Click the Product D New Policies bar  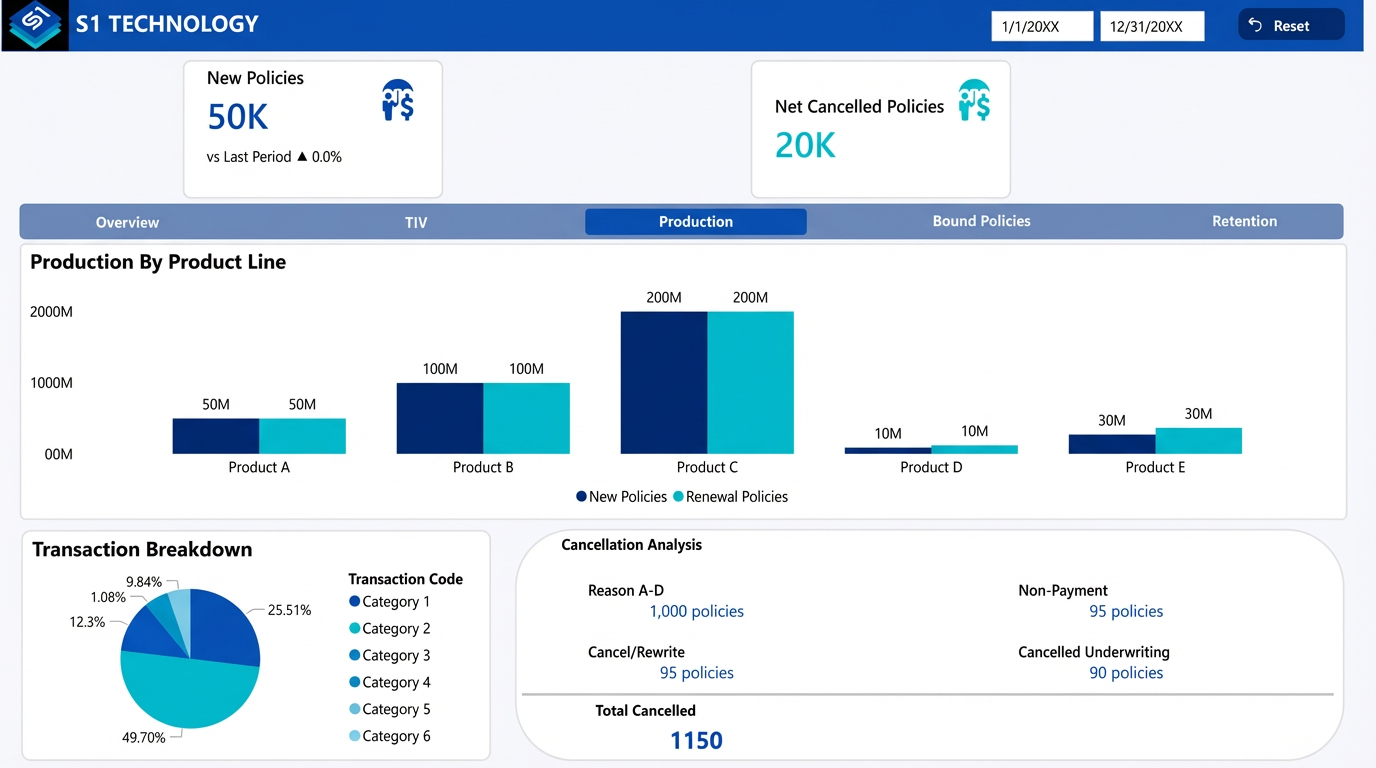(888, 449)
